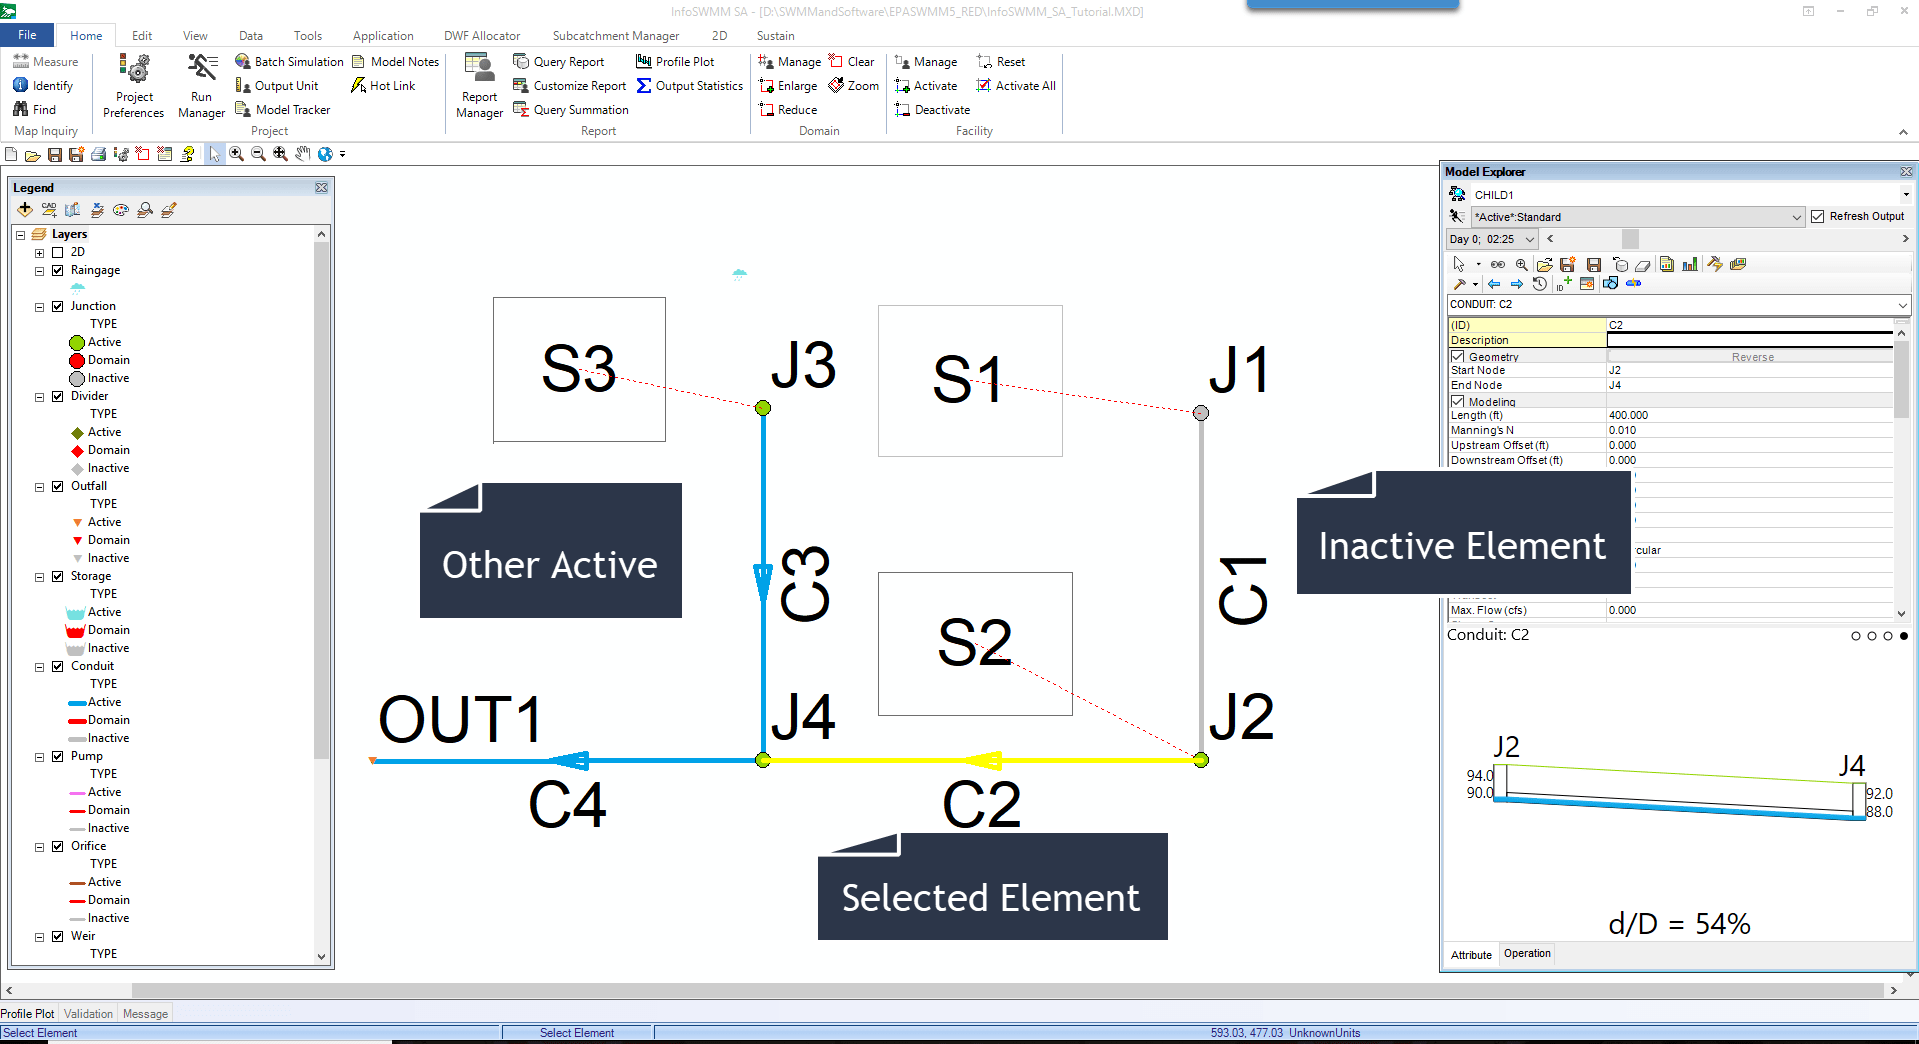Open the CHILD1 scenario dropdown
Image resolution: width=1919 pixels, height=1044 pixels.
coord(1906,195)
